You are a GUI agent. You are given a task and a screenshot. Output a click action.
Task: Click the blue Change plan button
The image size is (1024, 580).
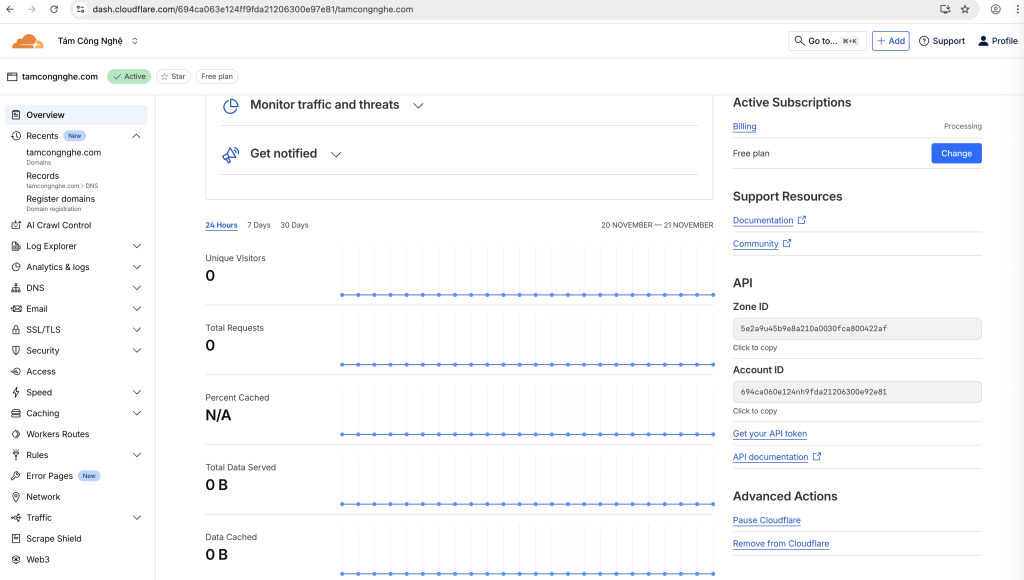(956, 153)
